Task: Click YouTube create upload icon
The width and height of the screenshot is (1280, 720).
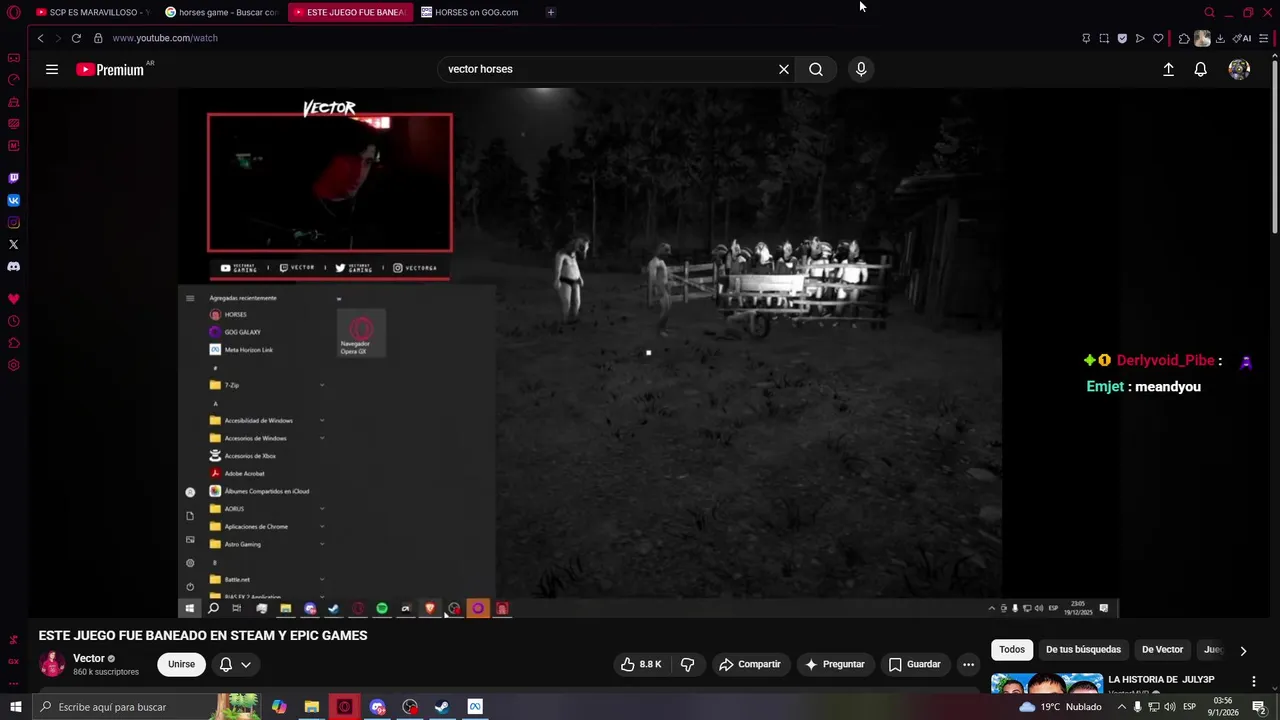Action: coord(1168,69)
